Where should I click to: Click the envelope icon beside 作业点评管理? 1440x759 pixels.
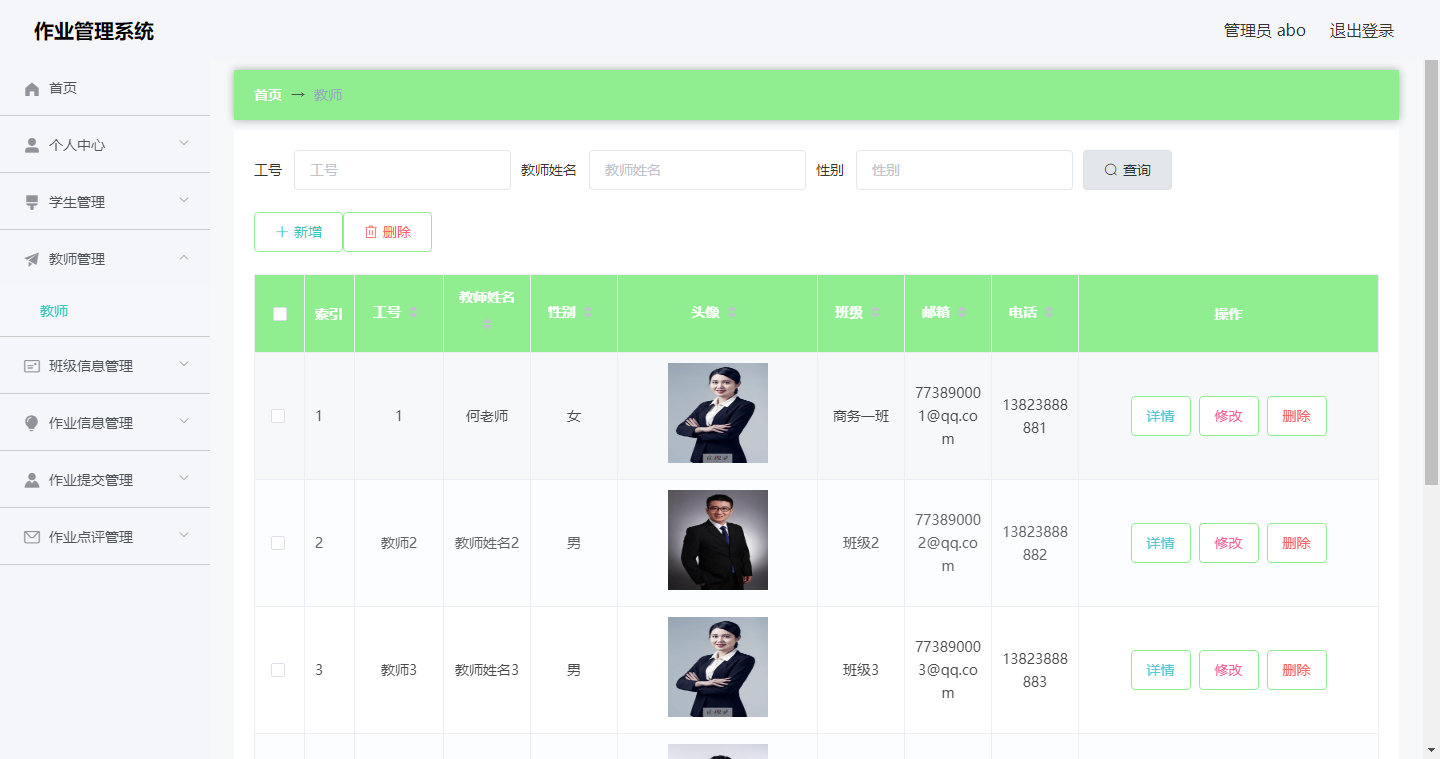click(32, 537)
